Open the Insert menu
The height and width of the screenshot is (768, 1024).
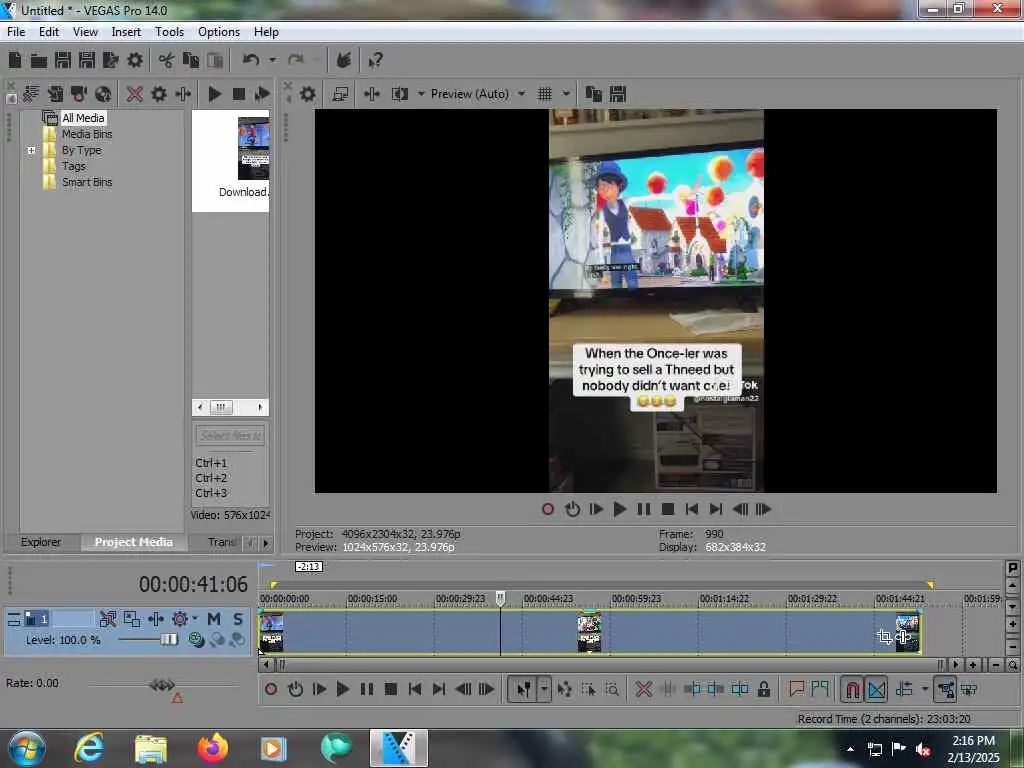[126, 32]
